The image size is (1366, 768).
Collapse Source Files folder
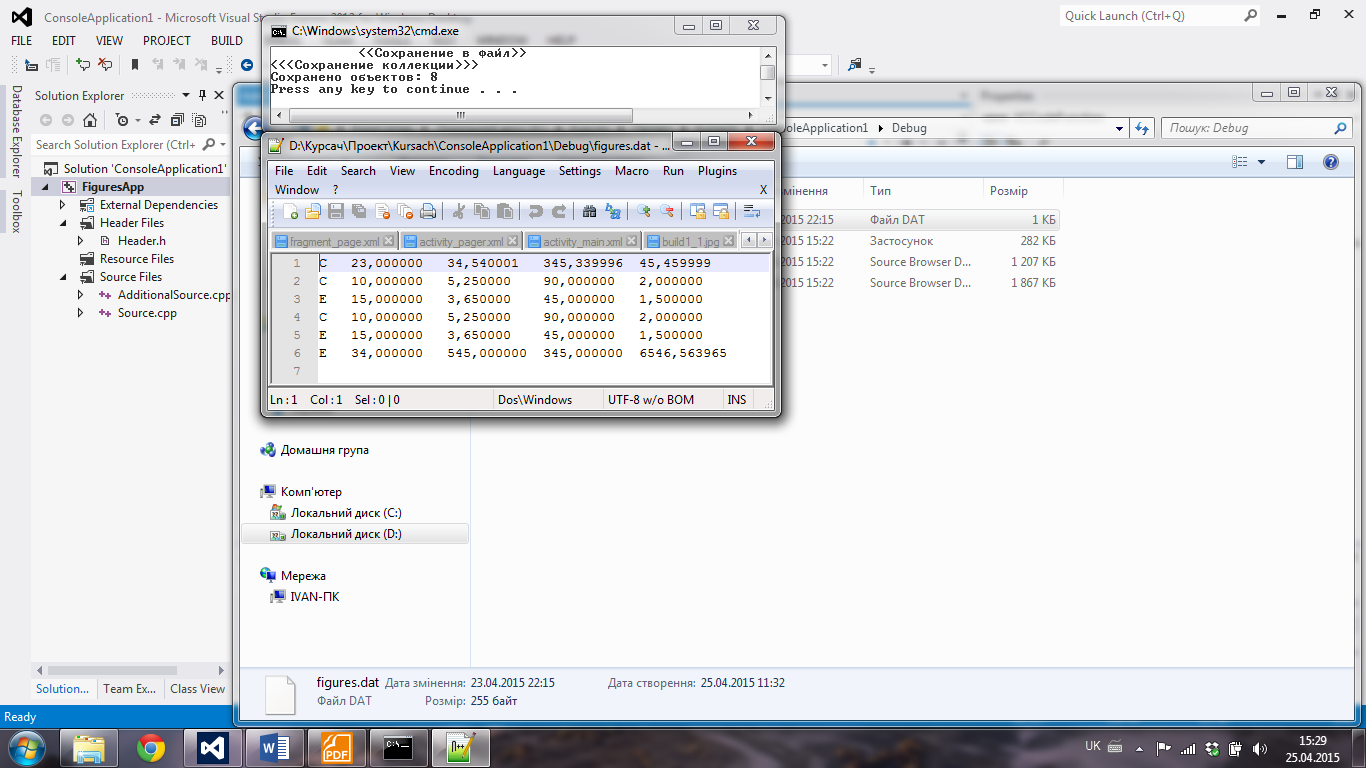tap(64, 277)
